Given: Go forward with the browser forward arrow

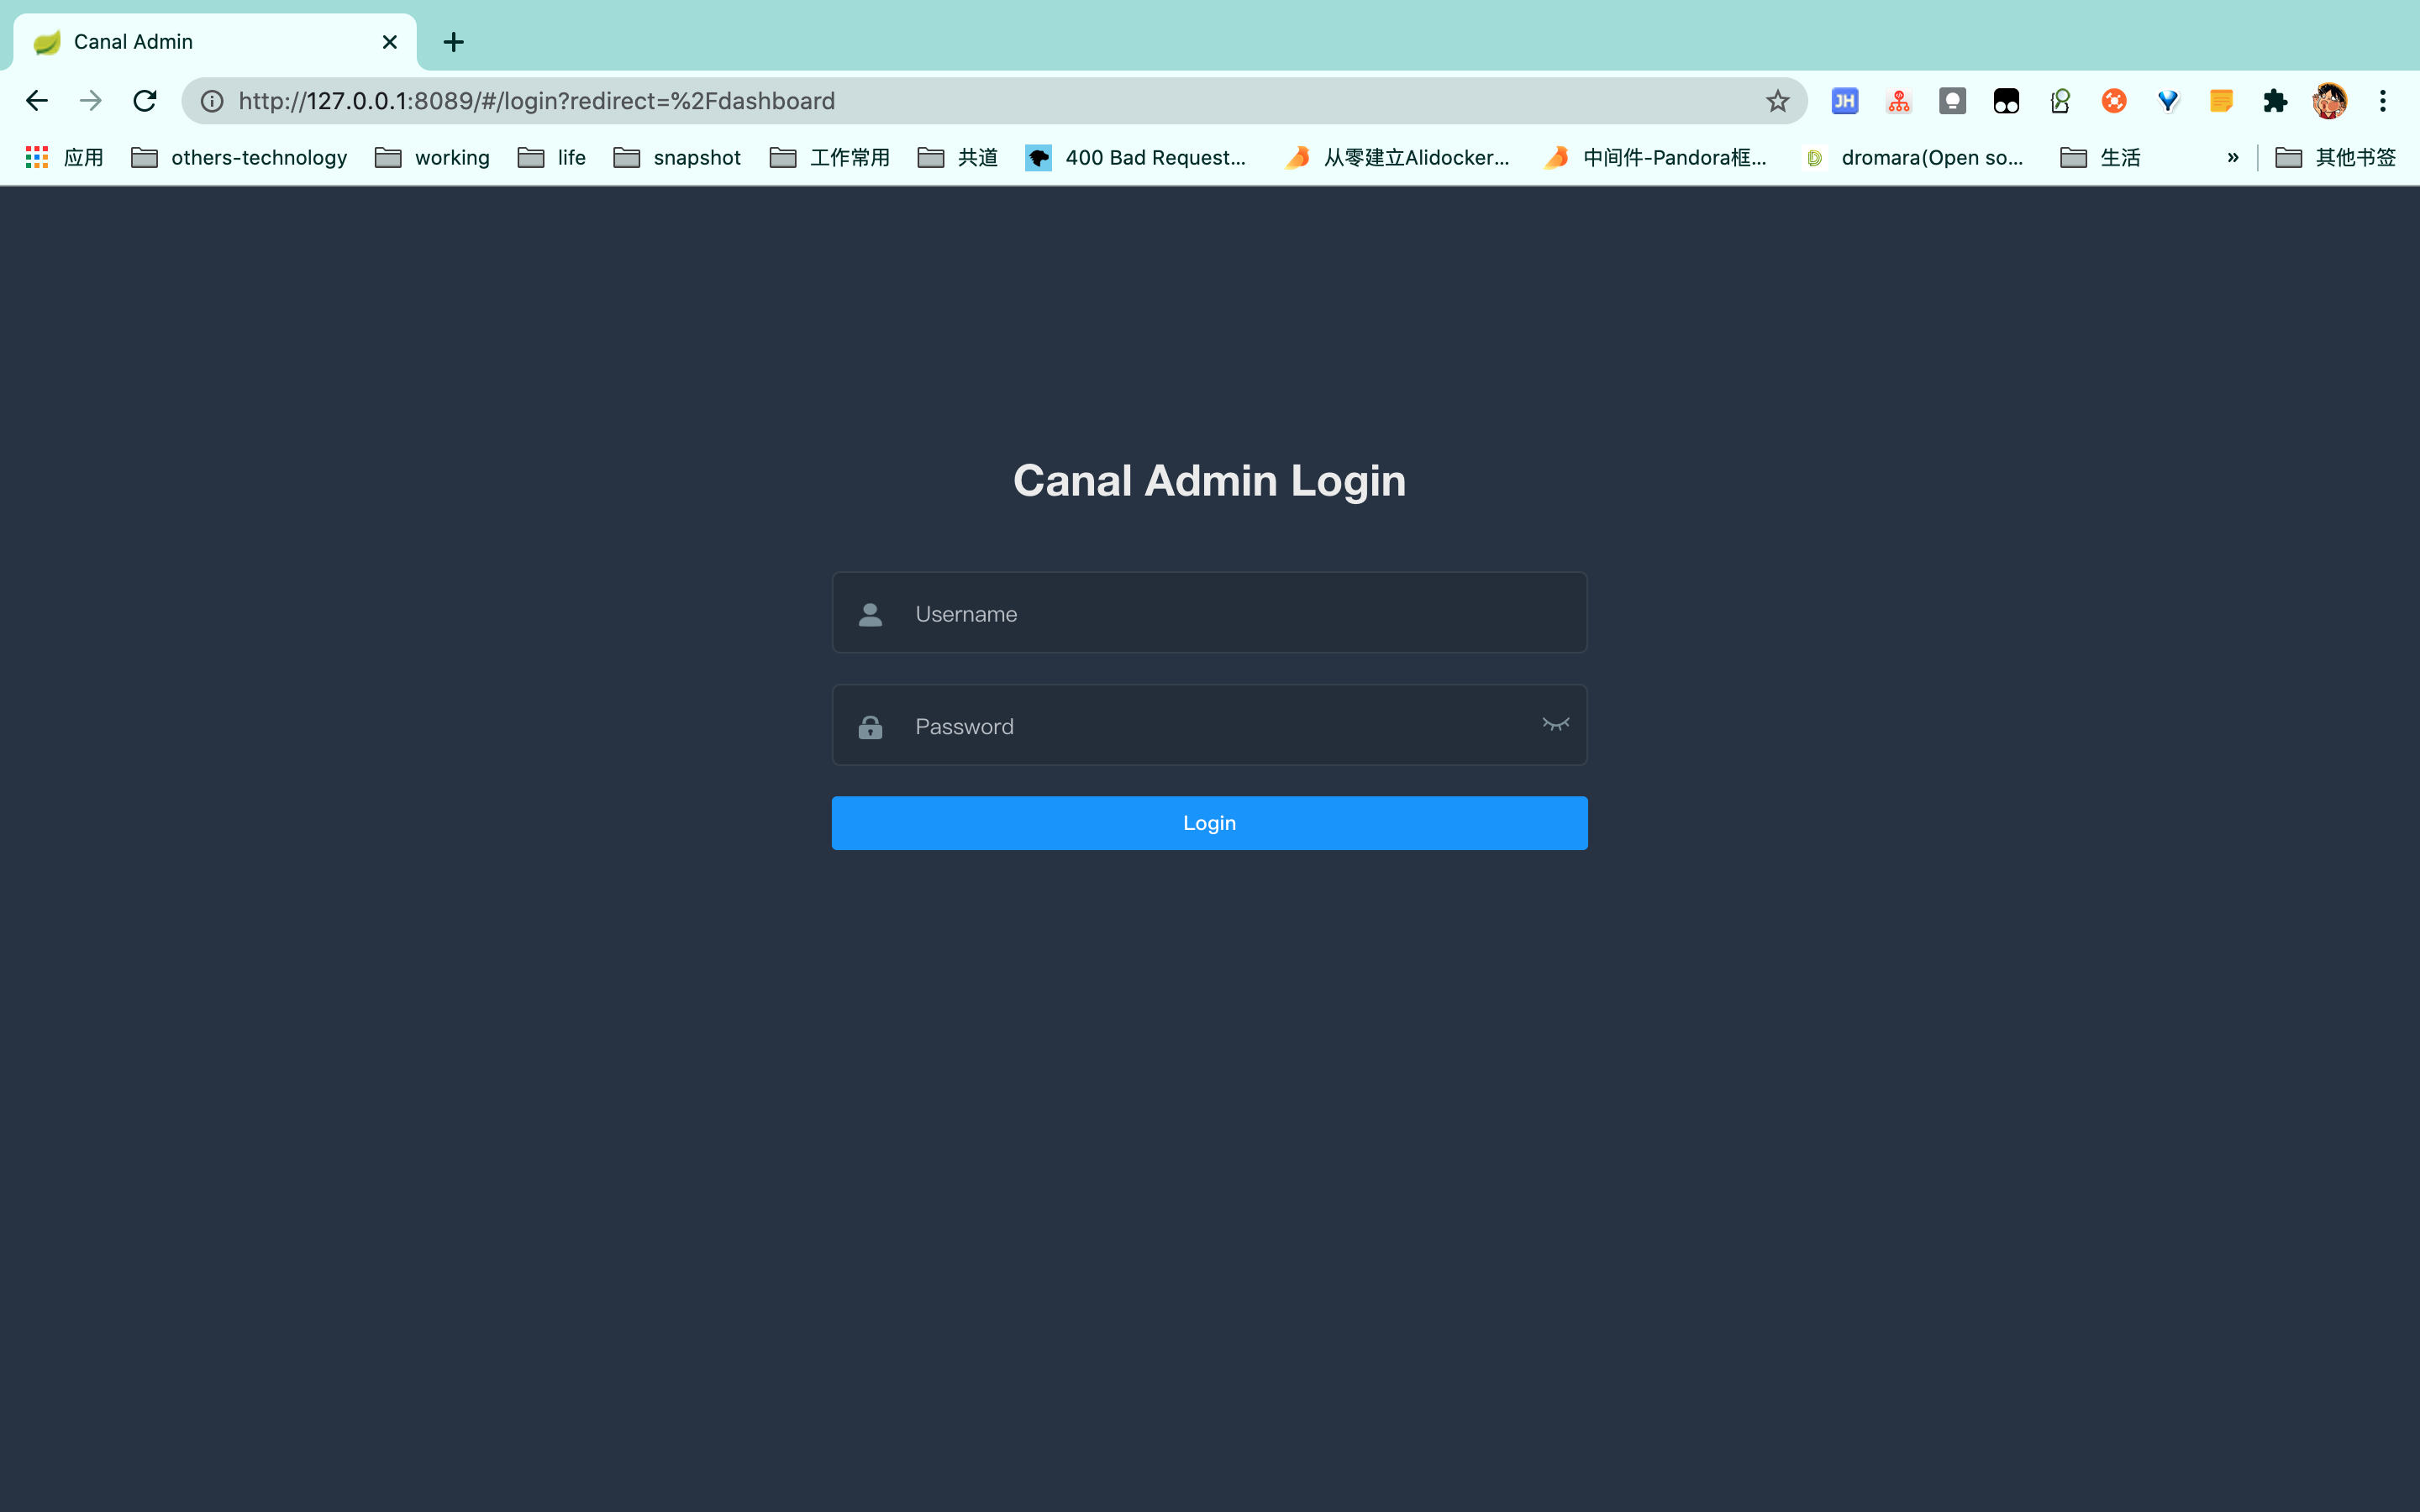Looking at the screenshot, I should (x=91, y=101).
